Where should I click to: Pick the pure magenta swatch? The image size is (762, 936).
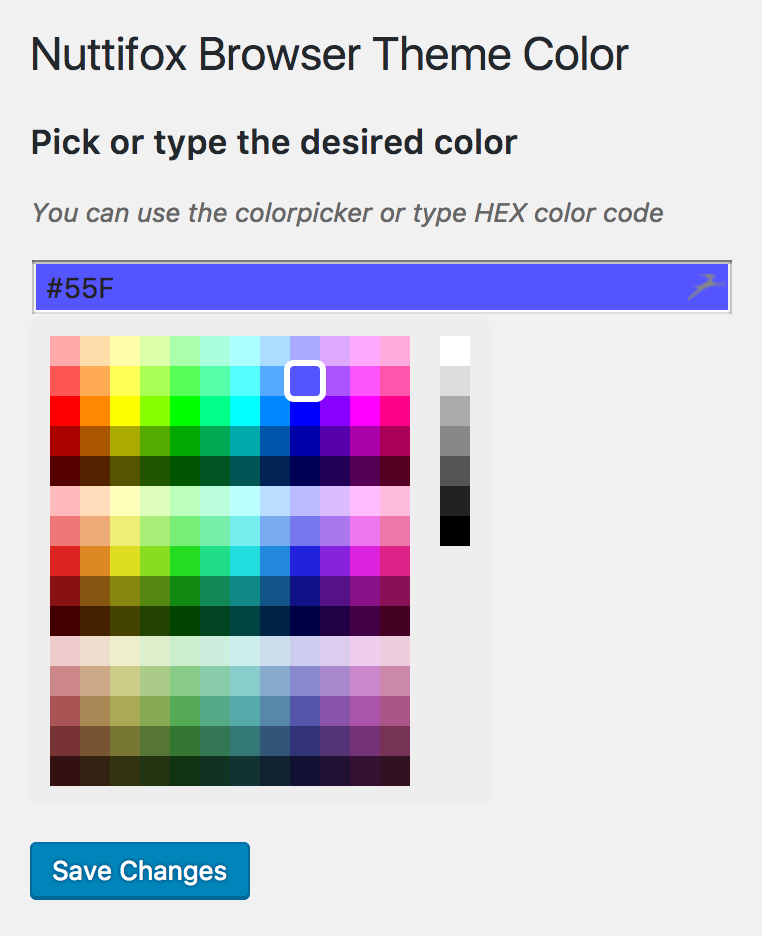point(365,411)
